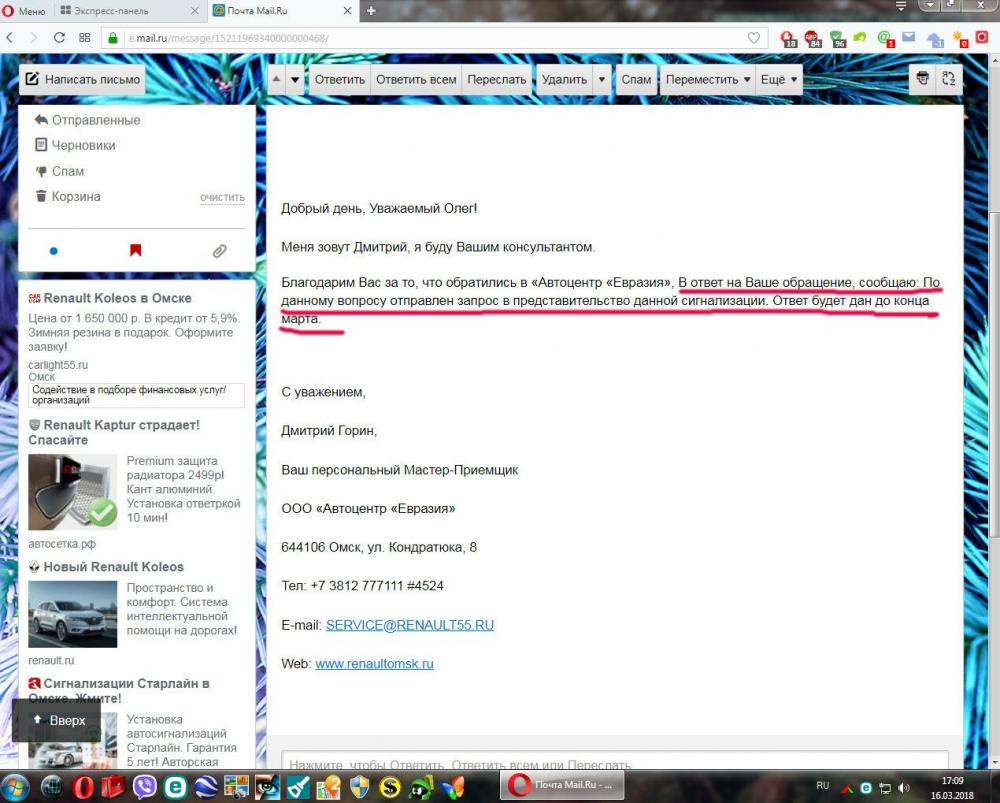Filter messages with attachments paperclip
This screenshot has height=803, width=1000.
coord(219,251)
